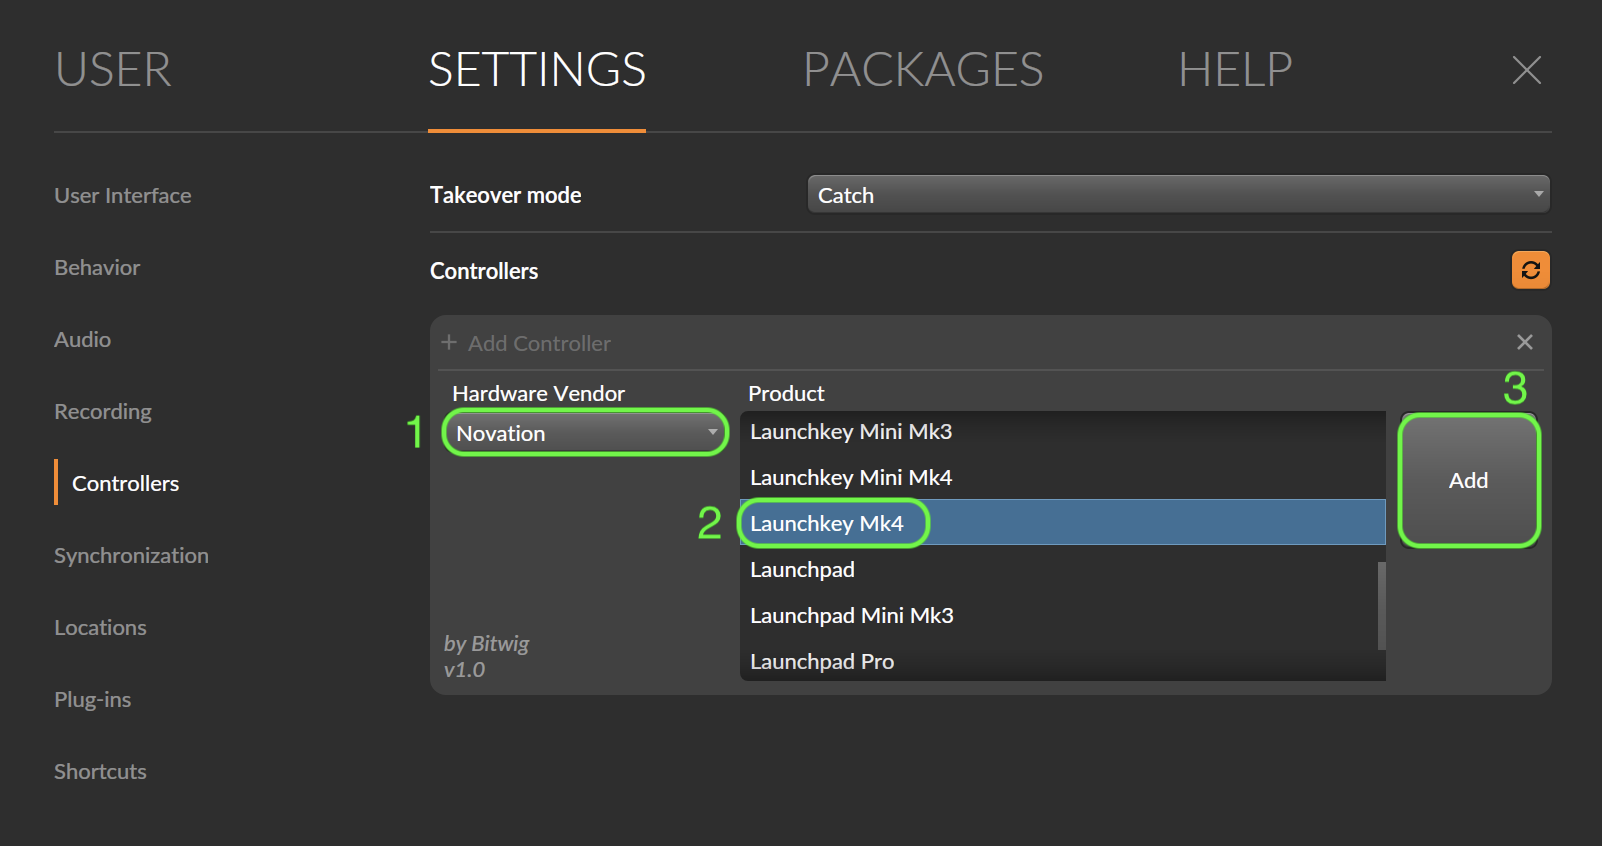Close the dashboard window via the X
The image size is (1602, 846).
tap(1526, 70)
